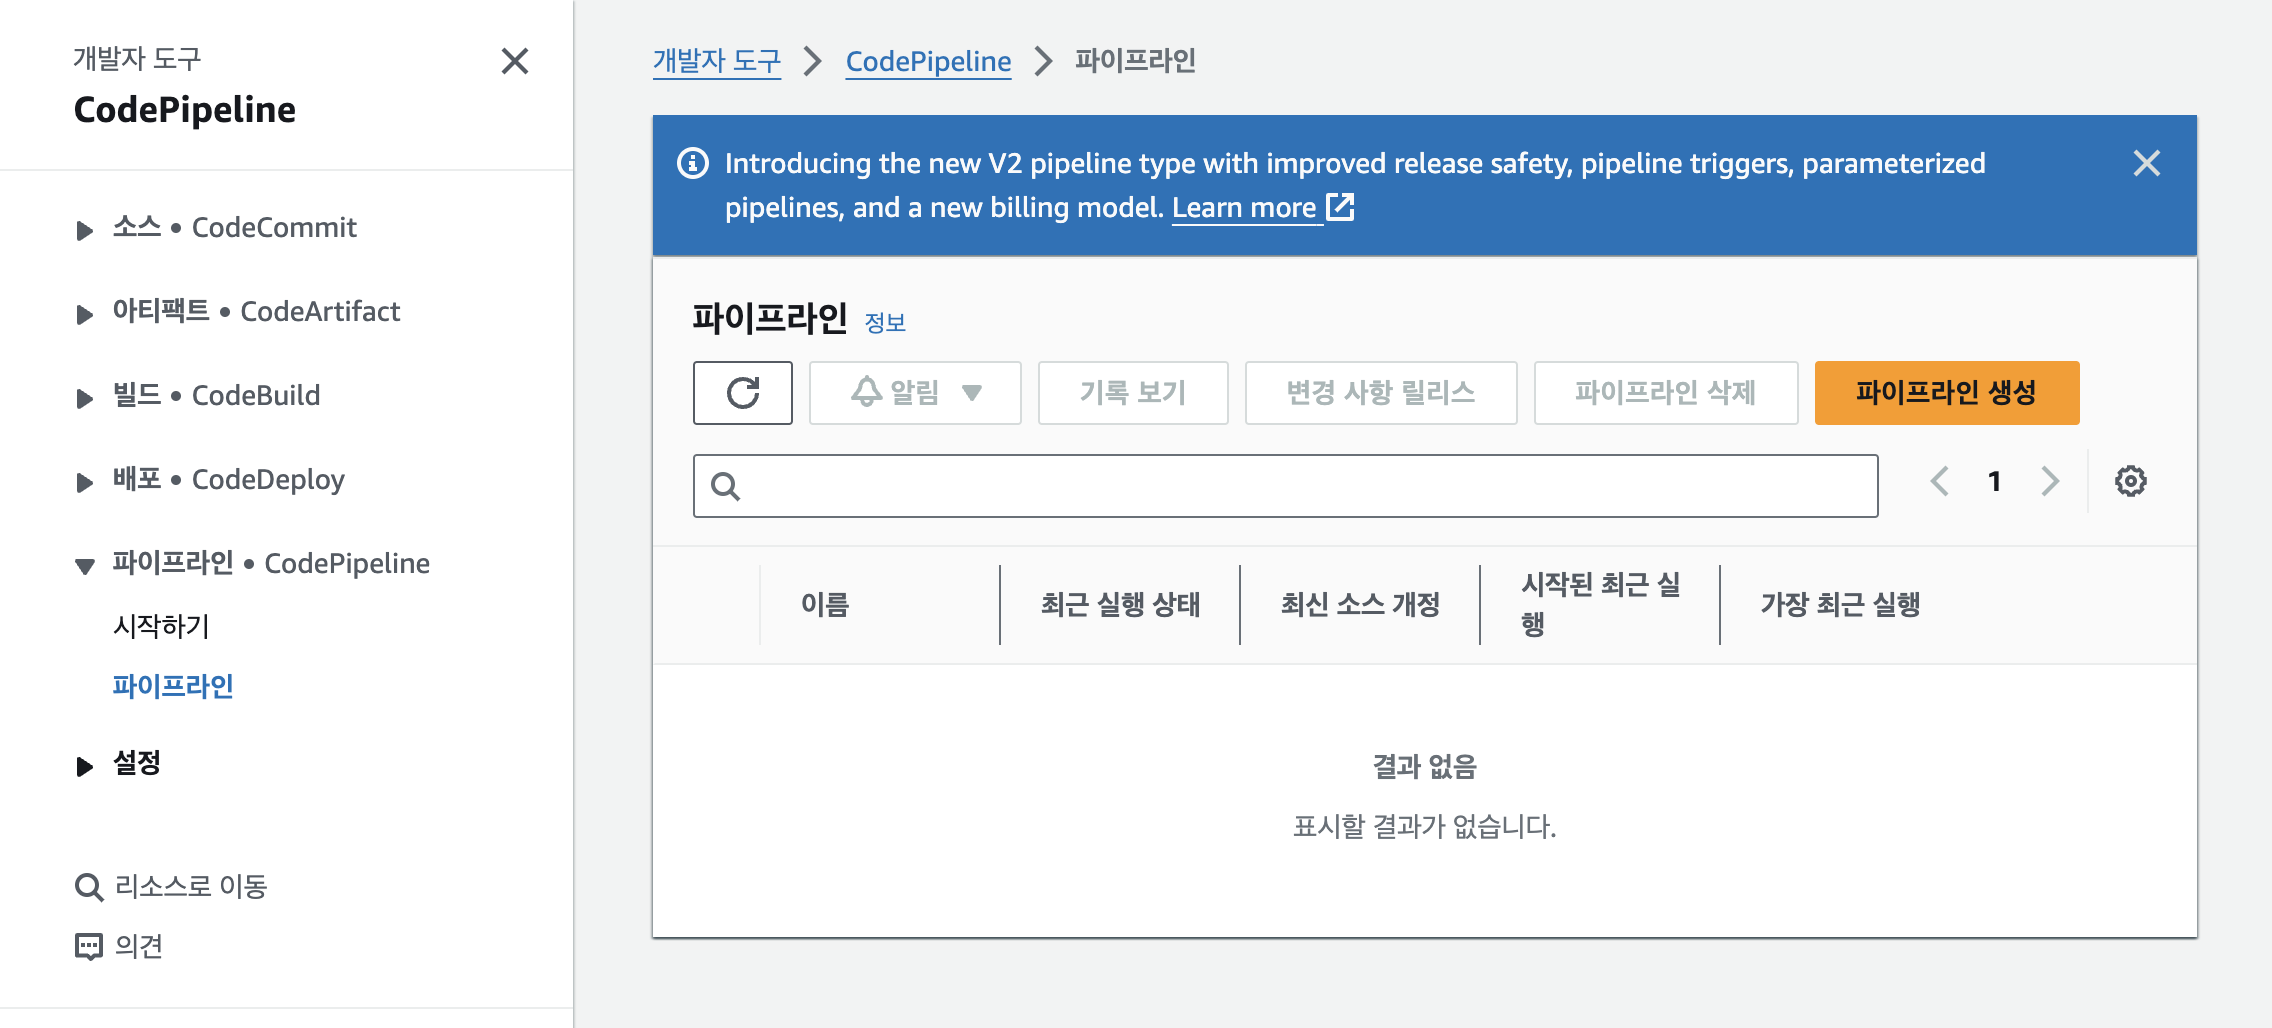Click 최근 실행 상태 column header
Viewport: 2272px width, 1028px height.
[1120, 604]
